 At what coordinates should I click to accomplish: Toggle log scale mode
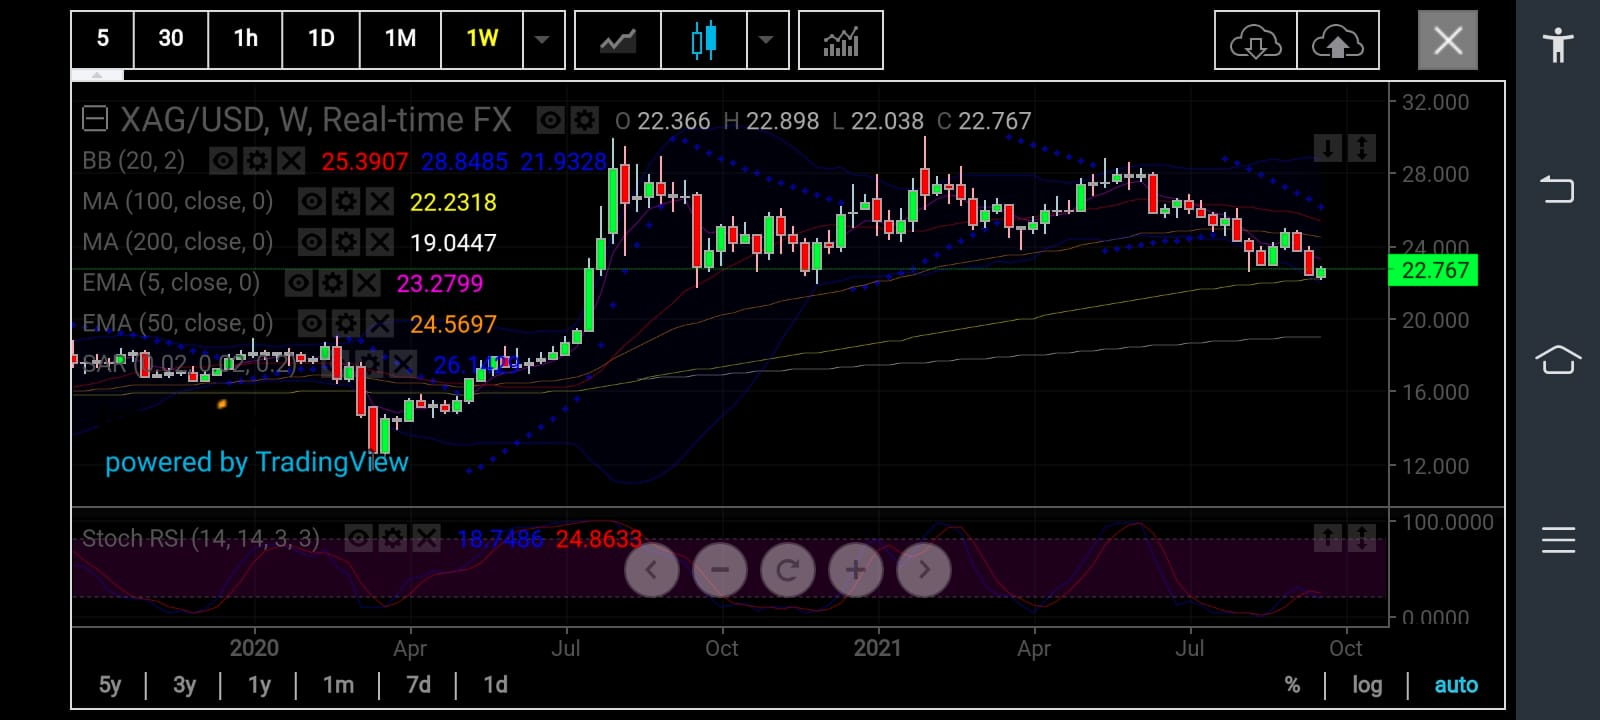(1367, 685)
